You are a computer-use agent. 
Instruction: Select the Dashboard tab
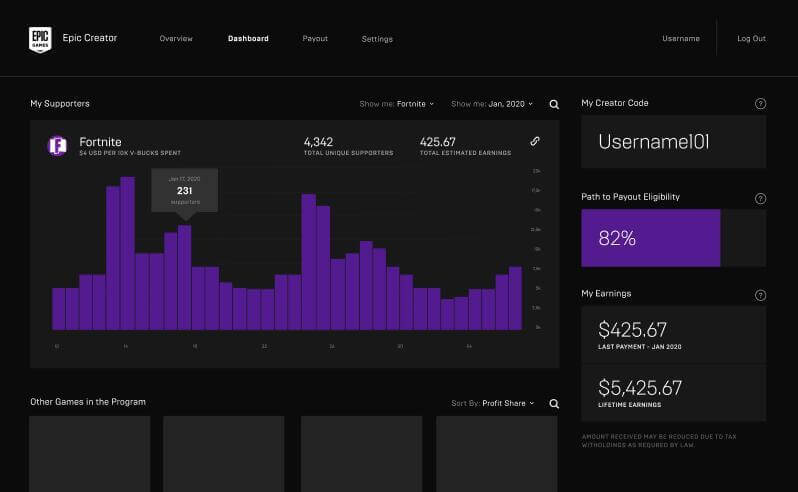click(x=248, y=39)
